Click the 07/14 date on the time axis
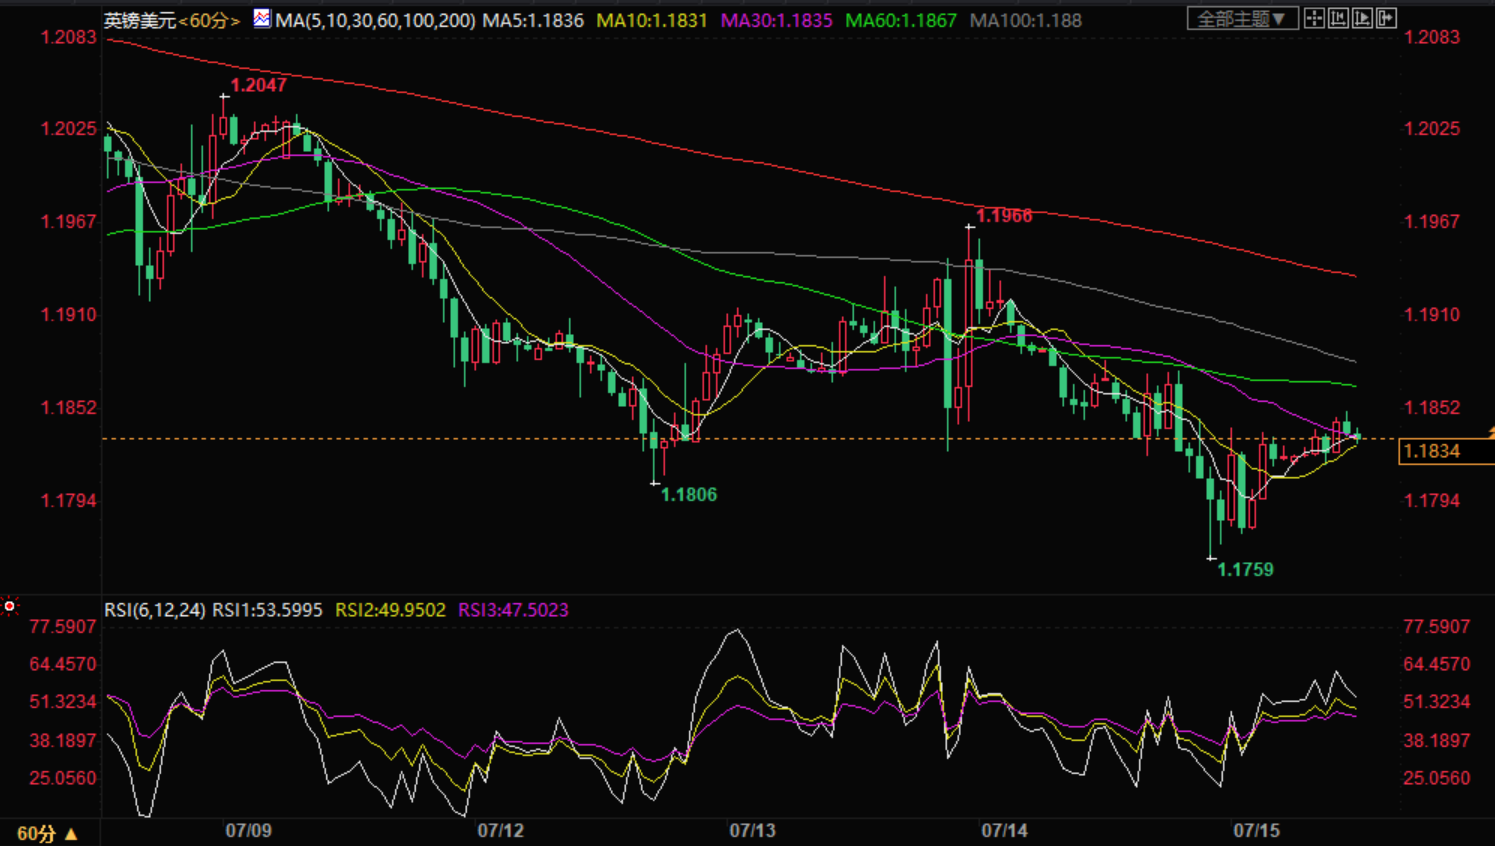 (1004, 831)
